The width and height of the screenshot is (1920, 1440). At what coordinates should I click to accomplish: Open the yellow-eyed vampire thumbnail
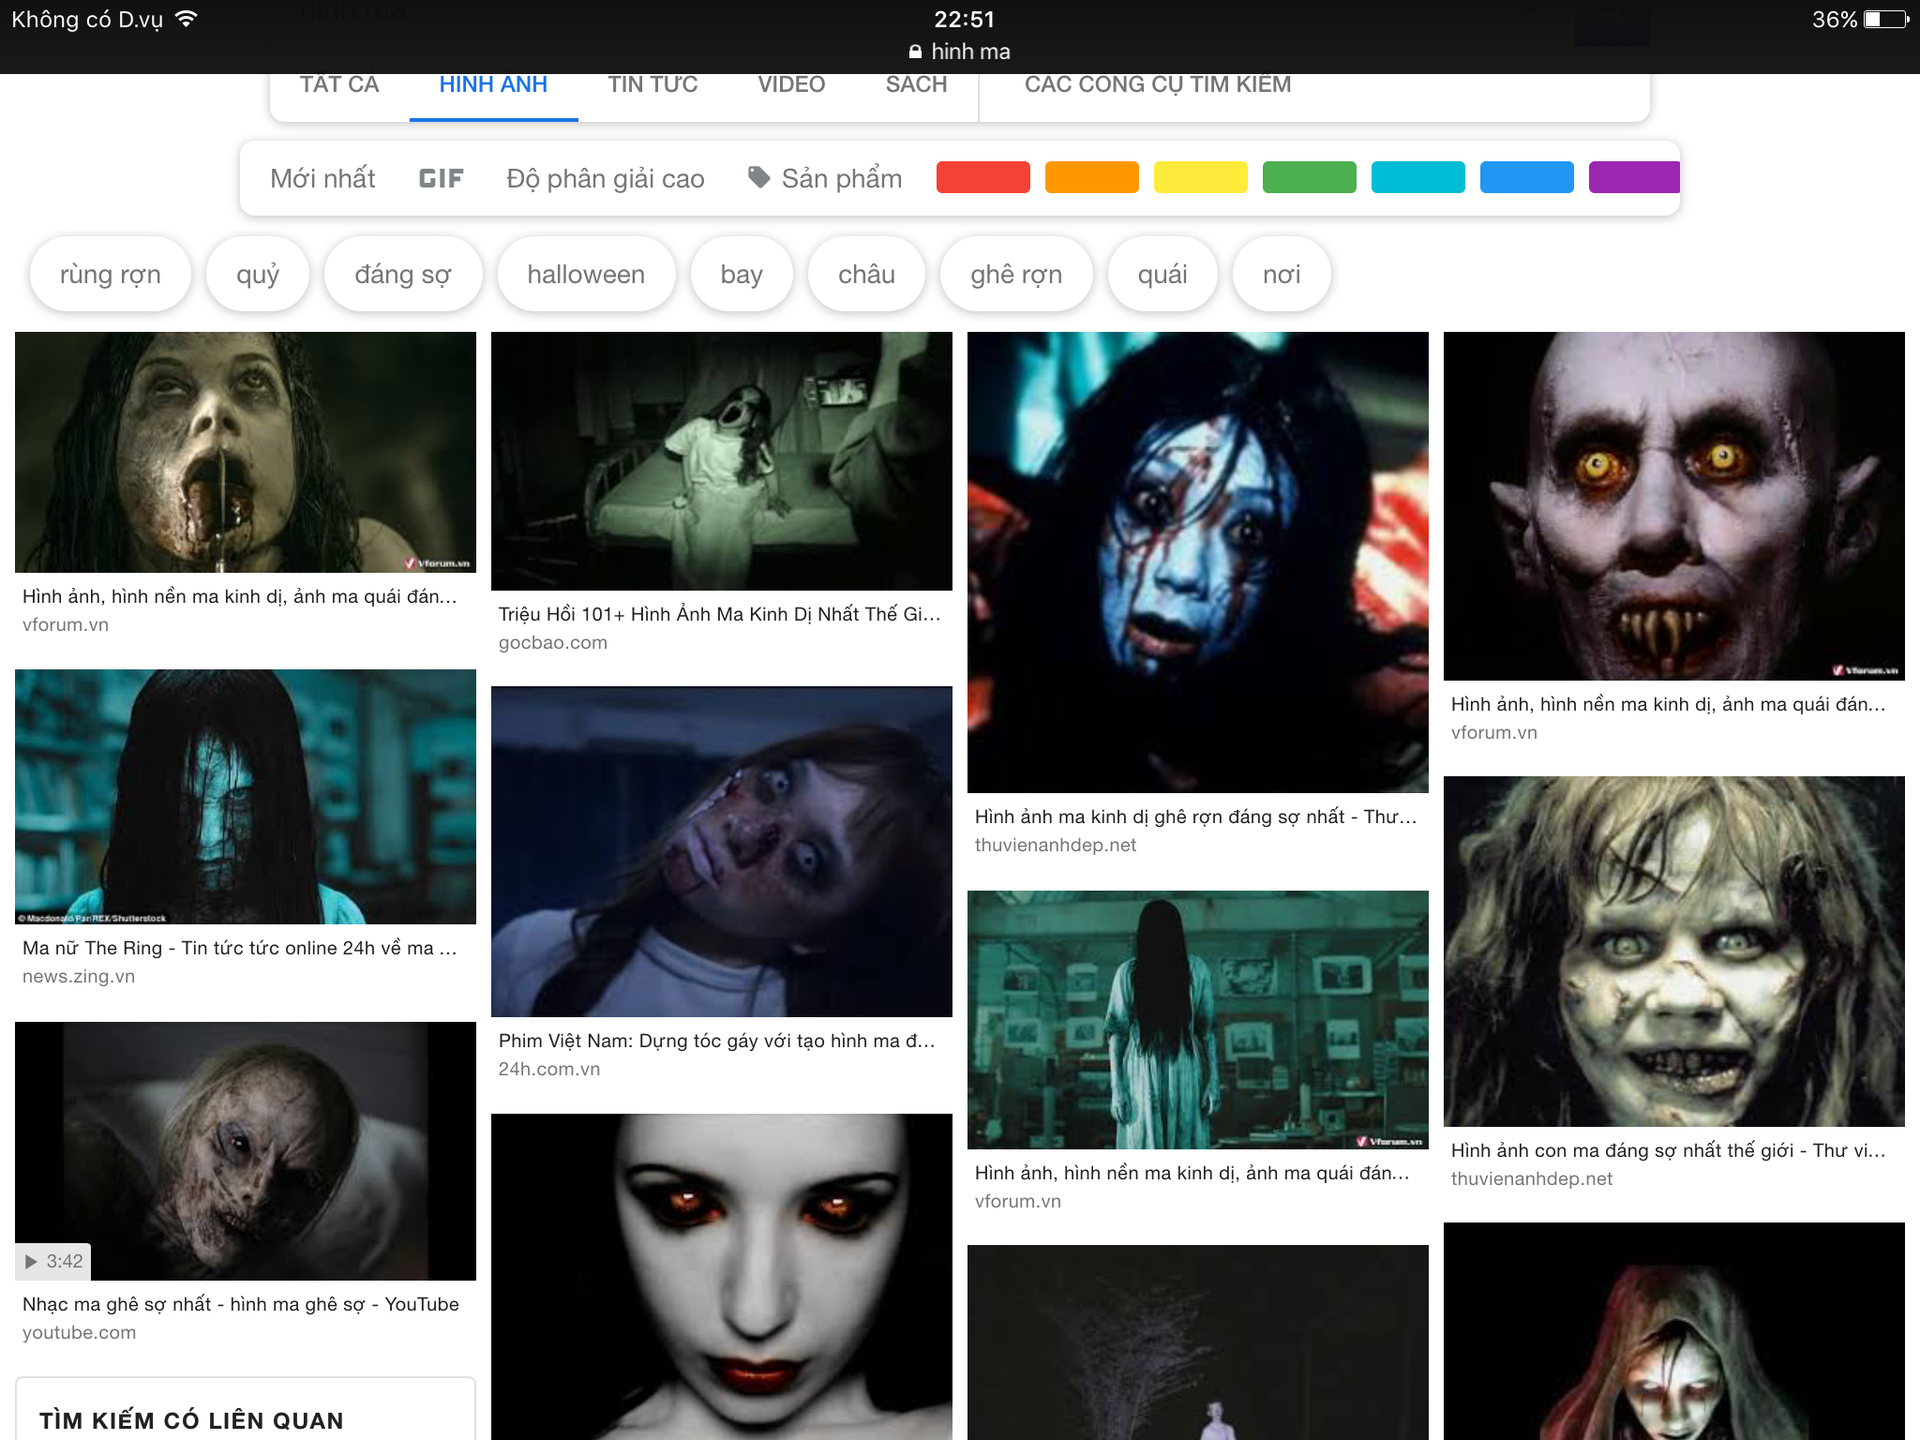[x=1674, y=506]
